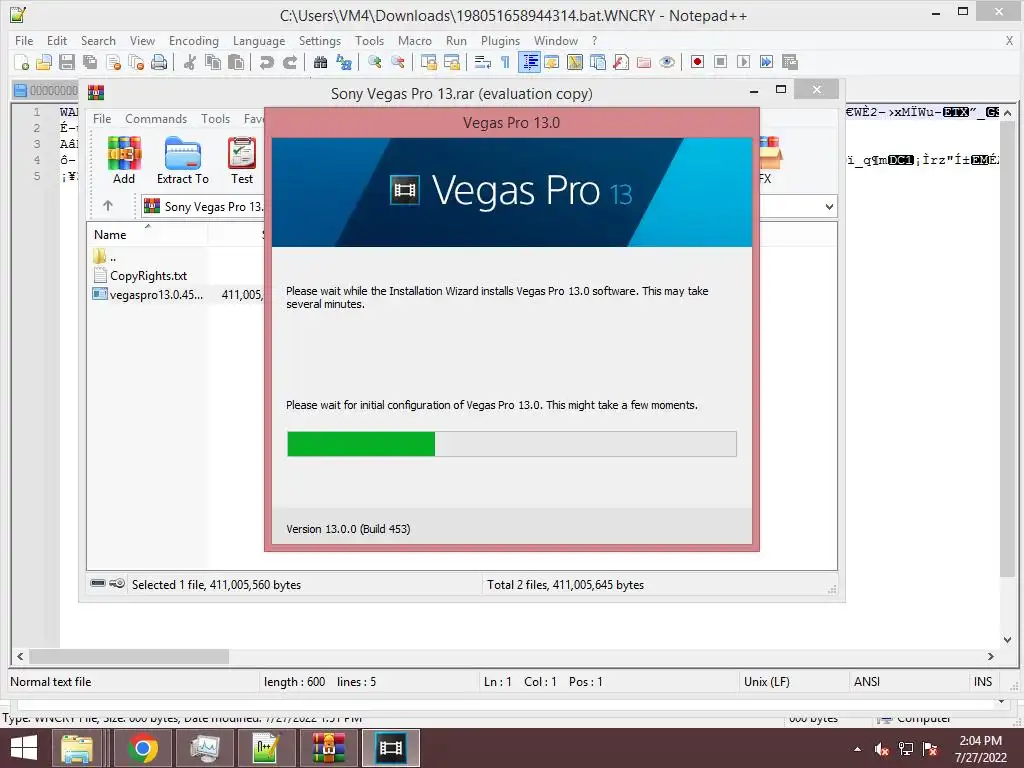
Task: Toggle Show All Characters pilcrow icon
Action: 505,62
